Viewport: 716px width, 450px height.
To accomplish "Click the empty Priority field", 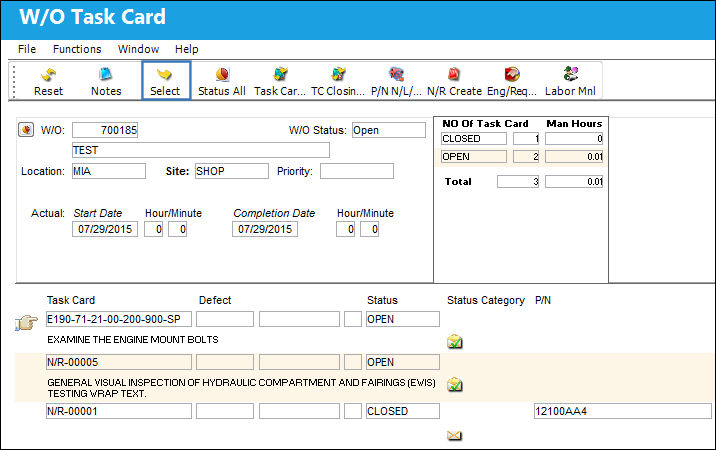I will pyautogui.click(x=357, y=171).
